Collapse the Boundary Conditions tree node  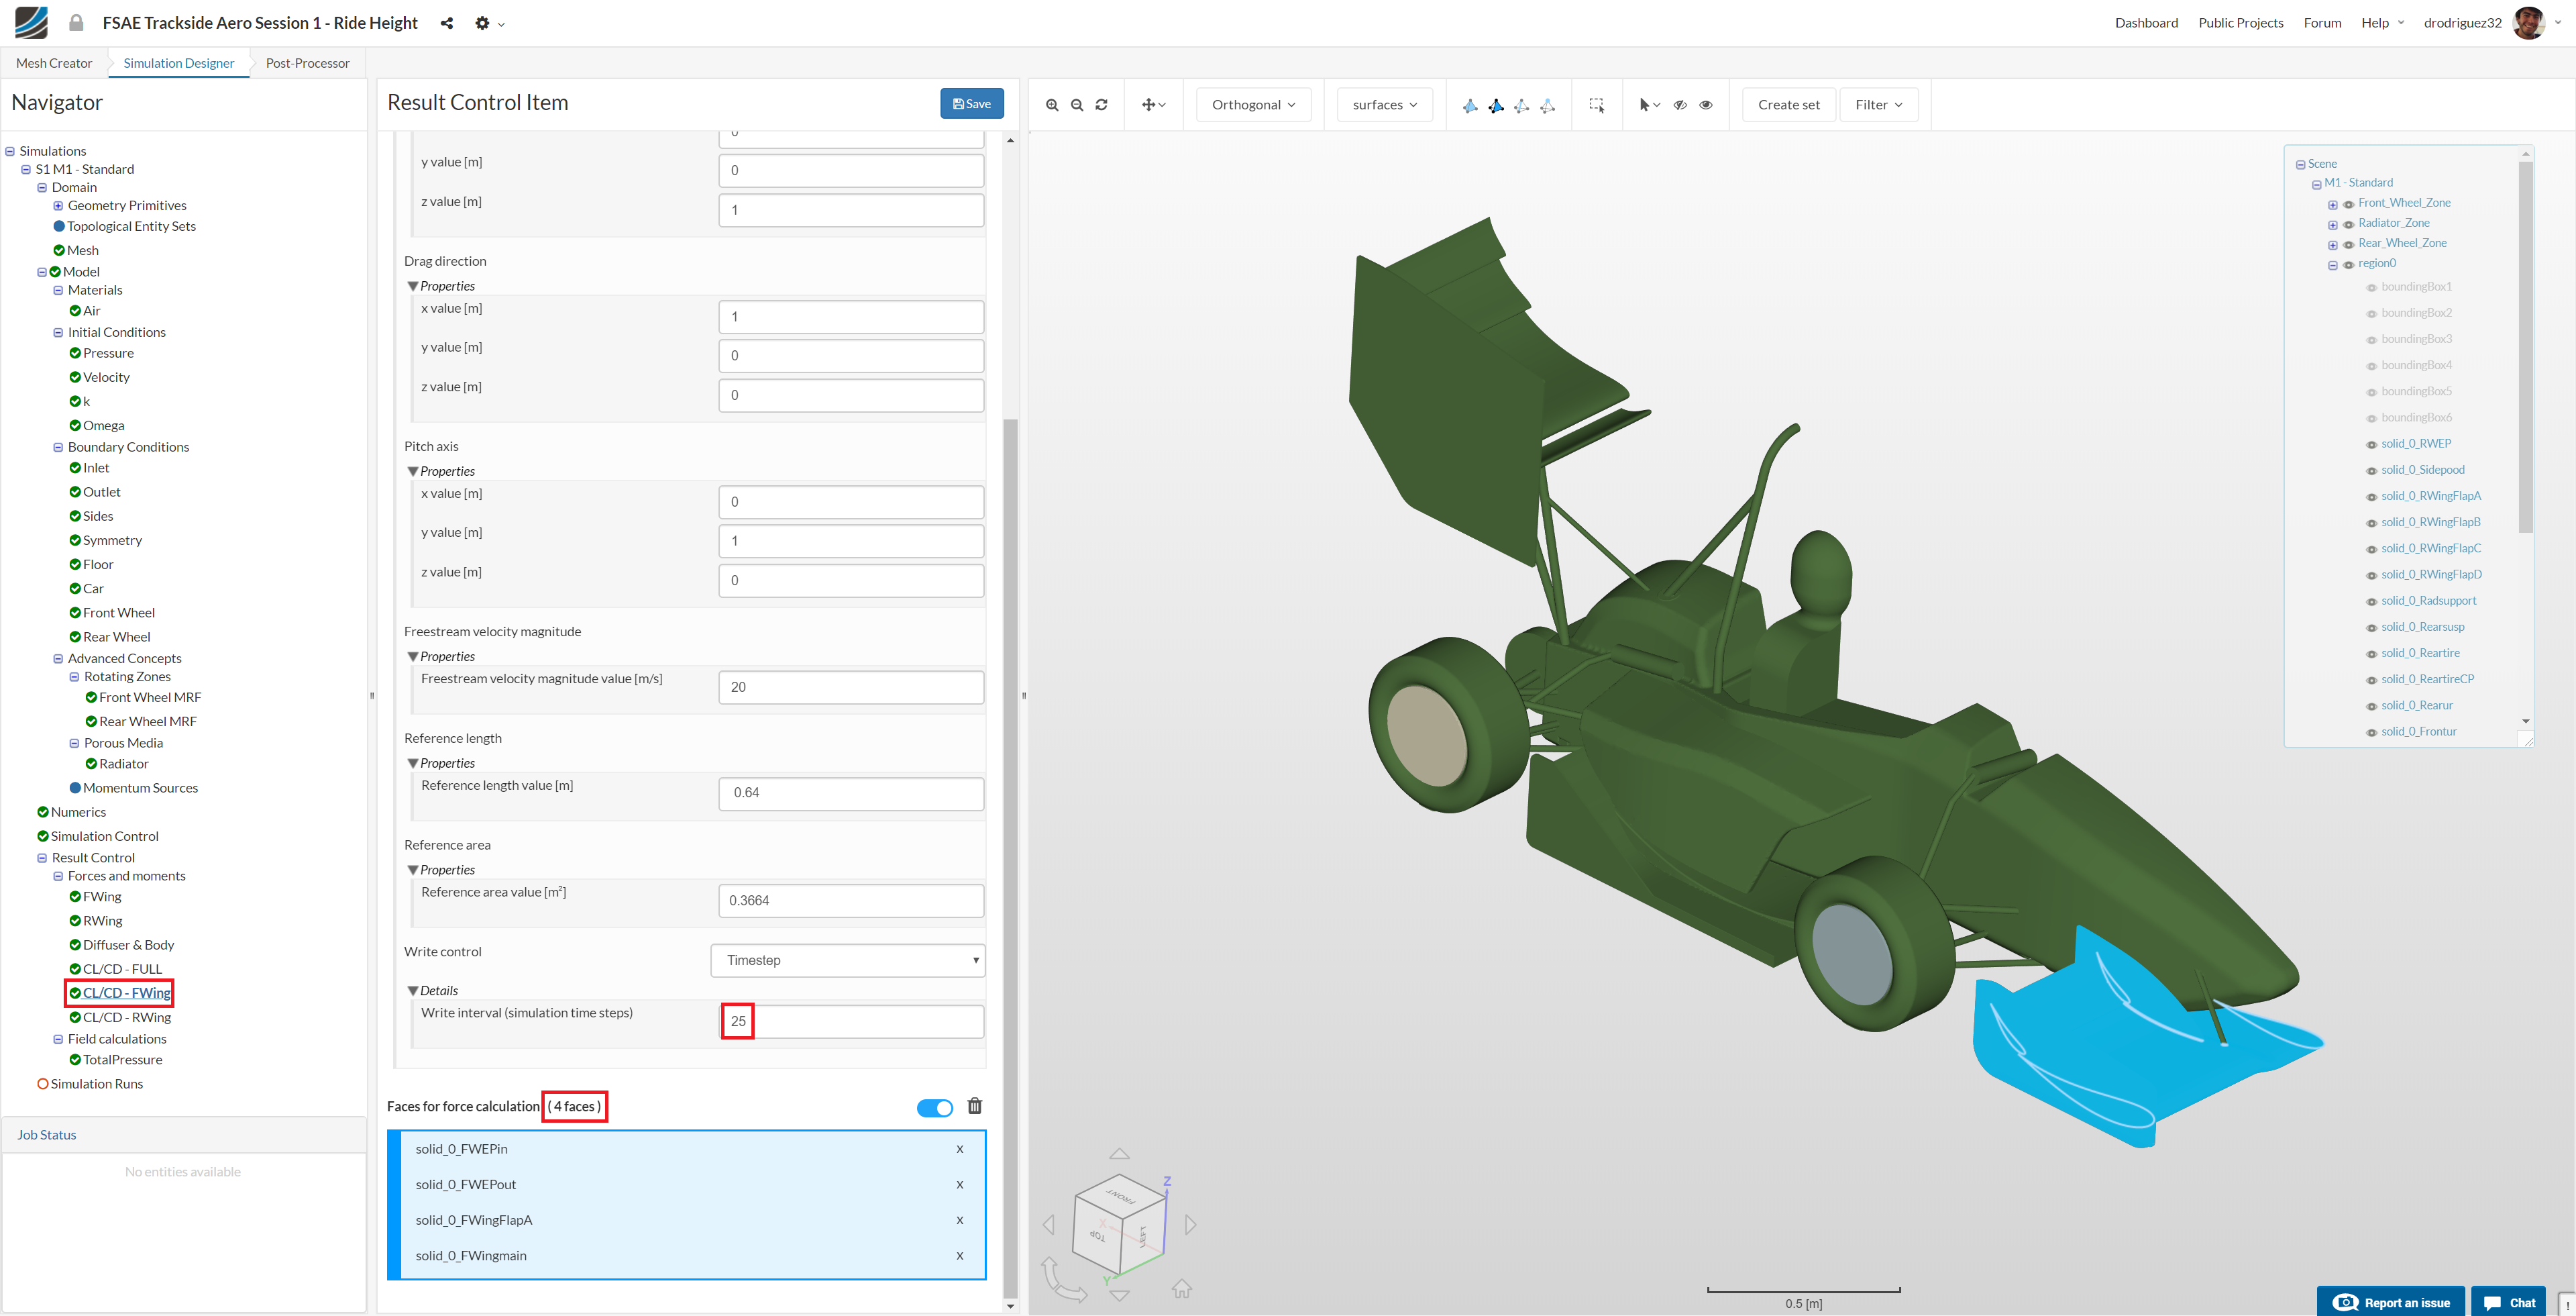58,447
